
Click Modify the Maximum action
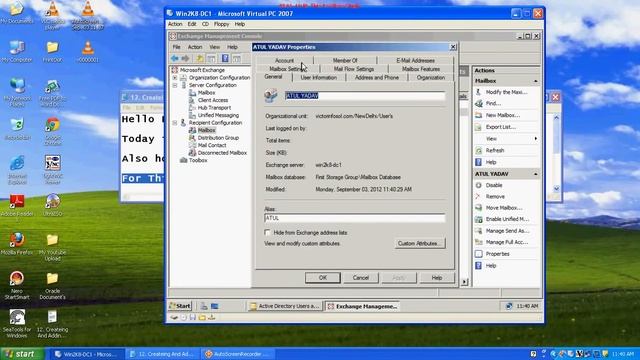[506, 92]
